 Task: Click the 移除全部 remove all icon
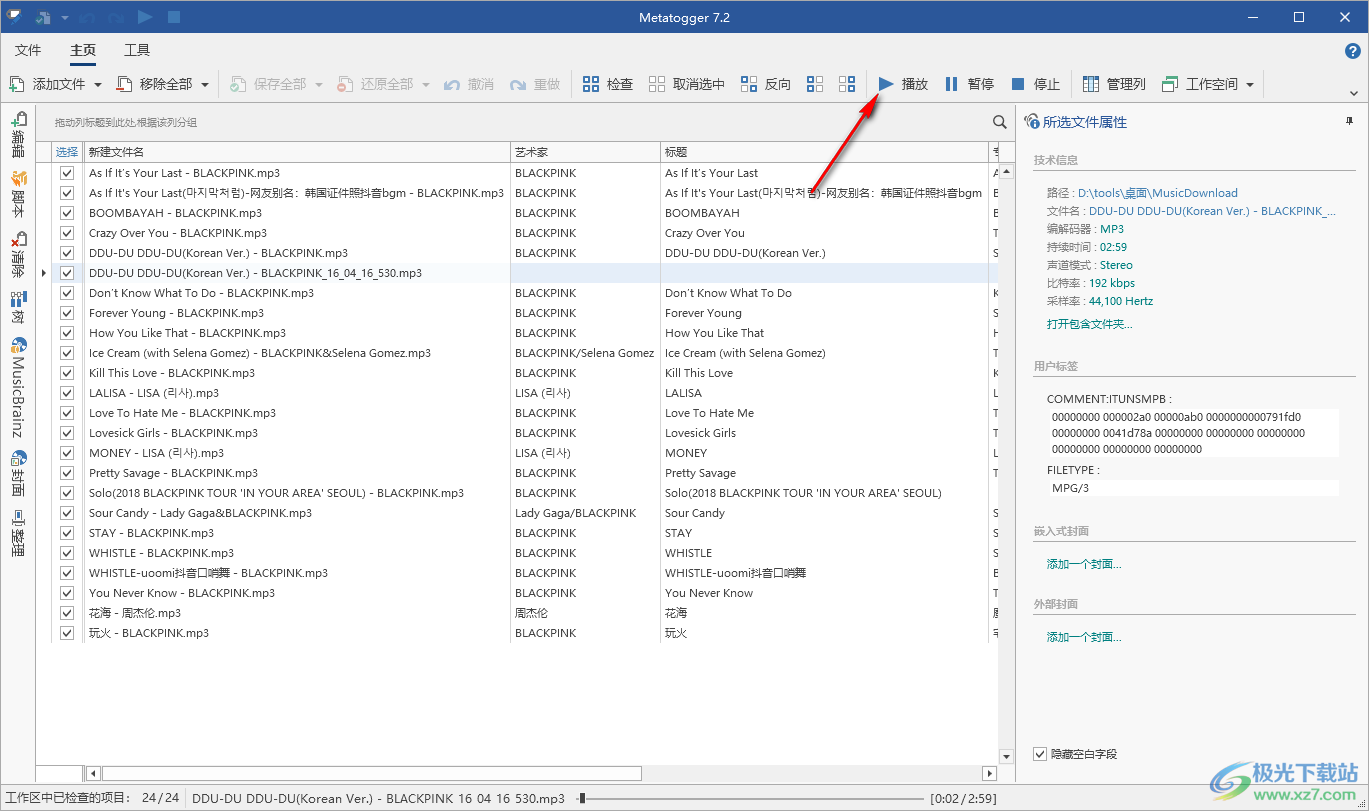[x=124, y=84]
